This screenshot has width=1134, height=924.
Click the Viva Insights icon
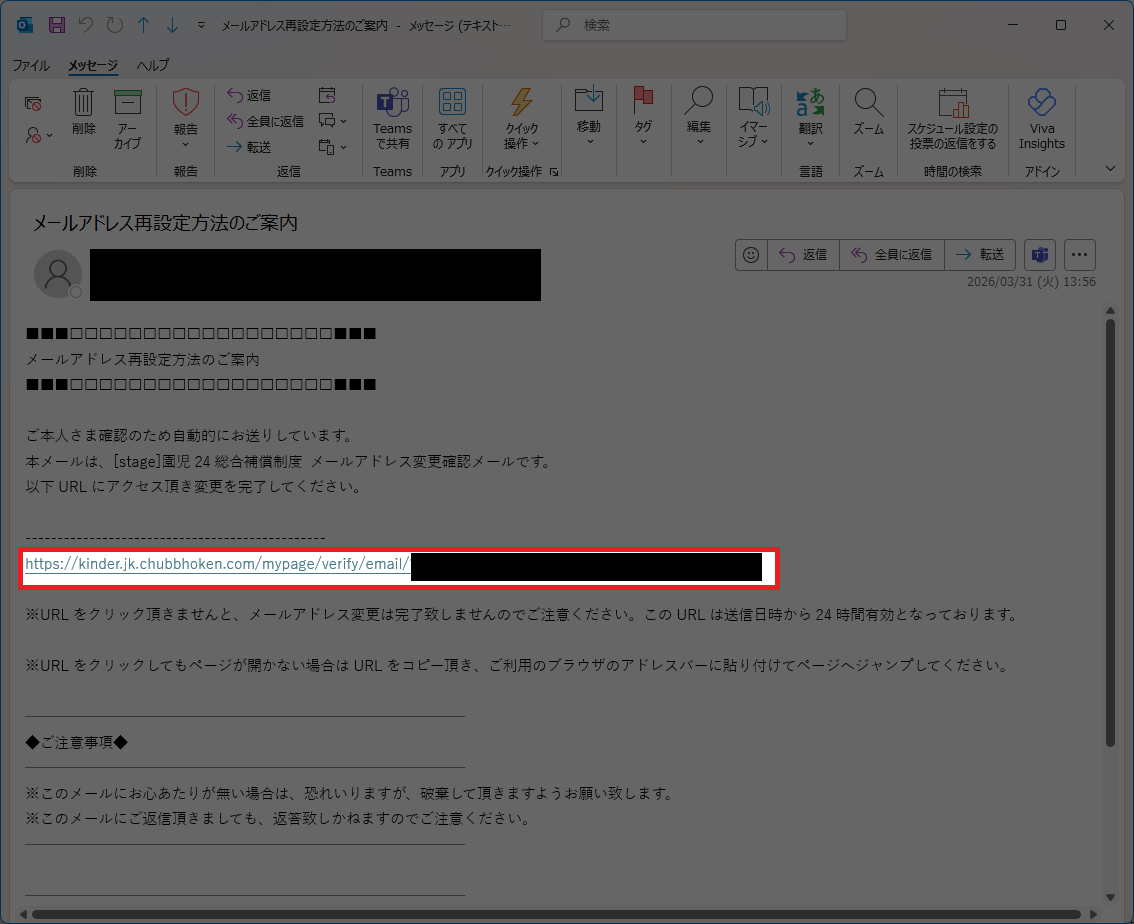(x=1041, y=104)
